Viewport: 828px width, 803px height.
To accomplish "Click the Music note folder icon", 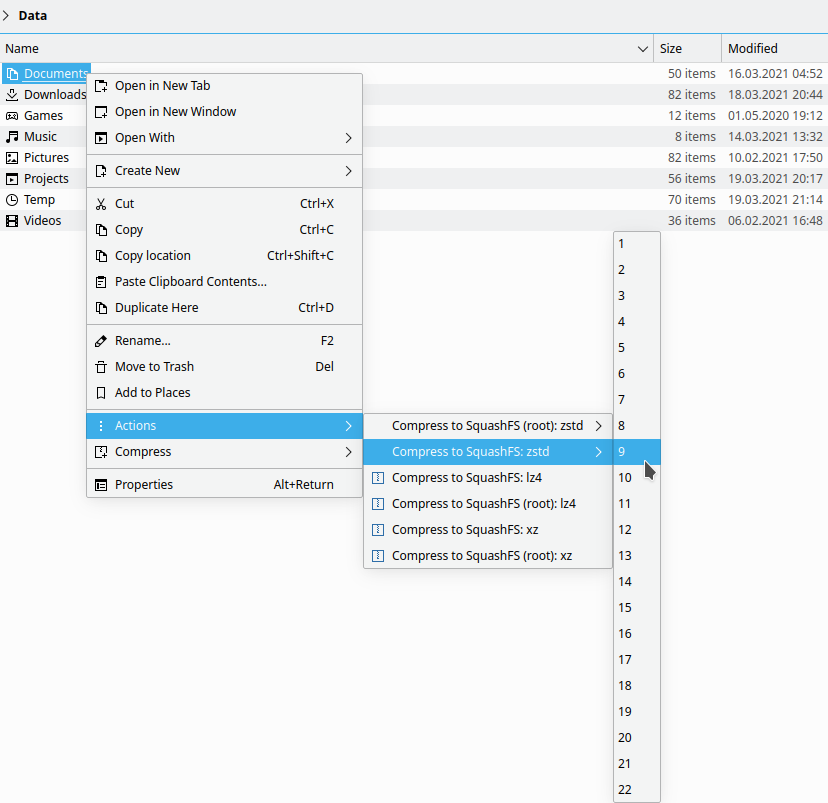I will click(12, 137).
